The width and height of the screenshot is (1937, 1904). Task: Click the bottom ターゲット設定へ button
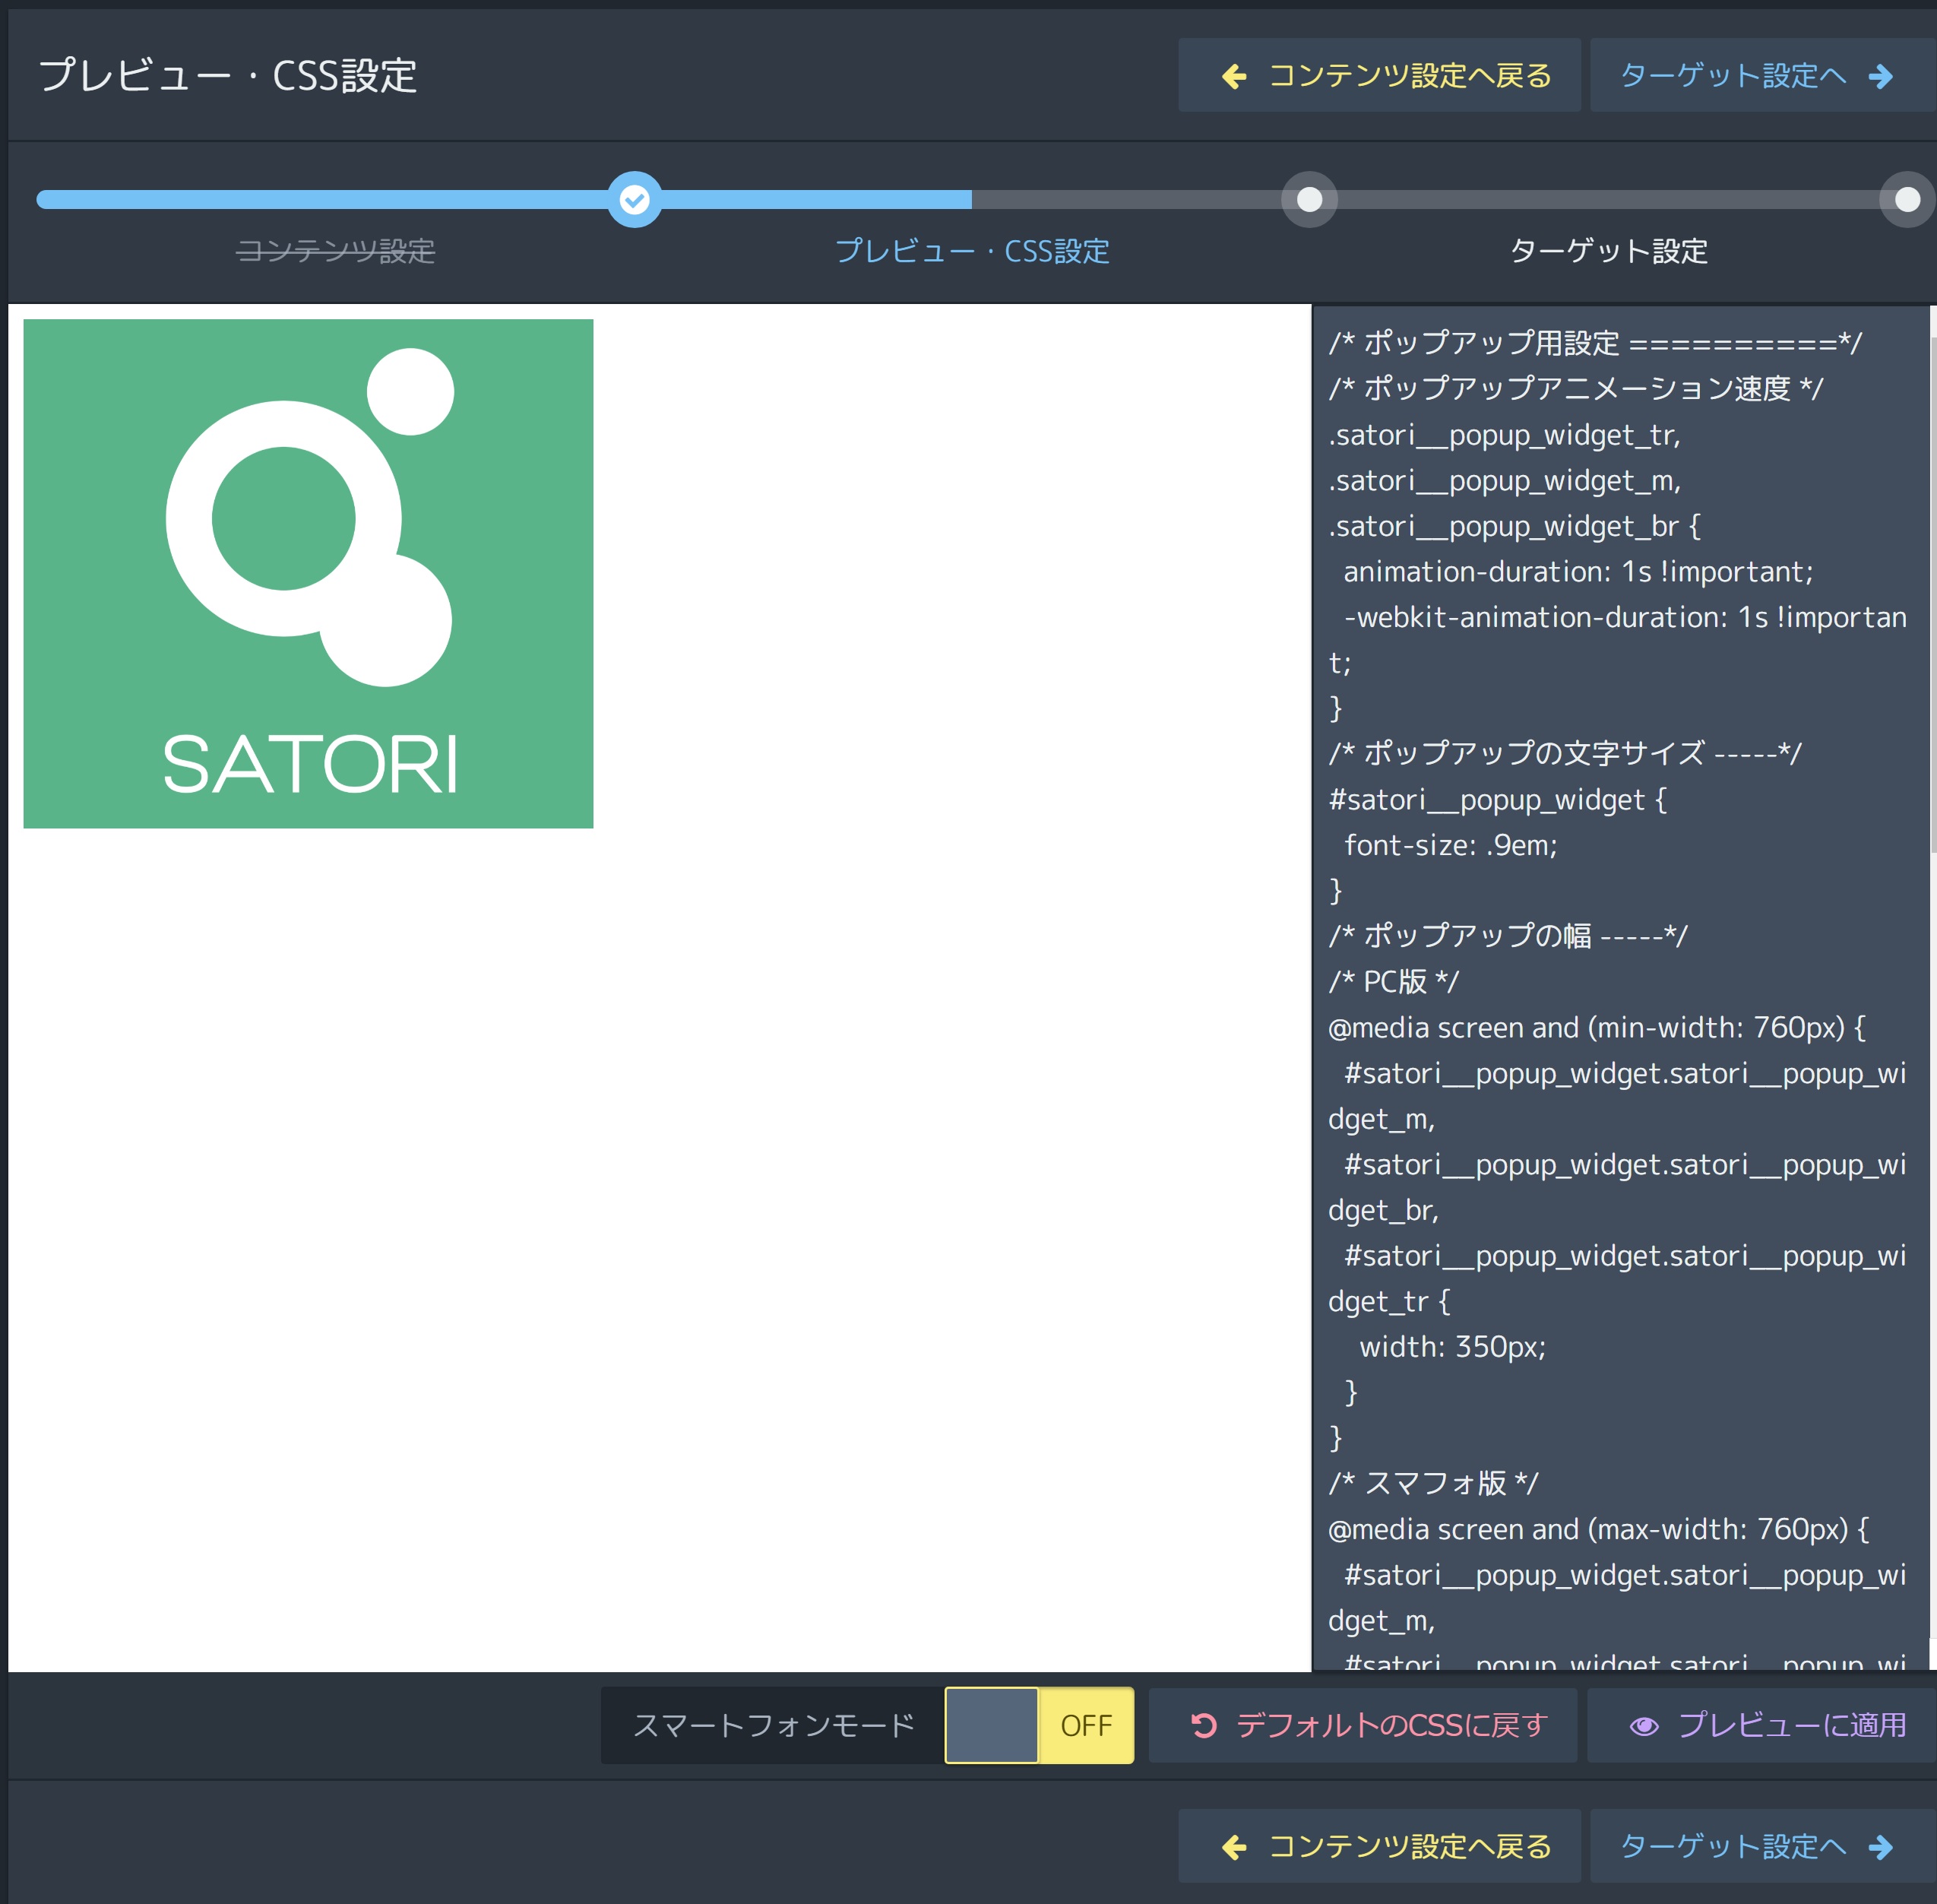(1762, 1846)
